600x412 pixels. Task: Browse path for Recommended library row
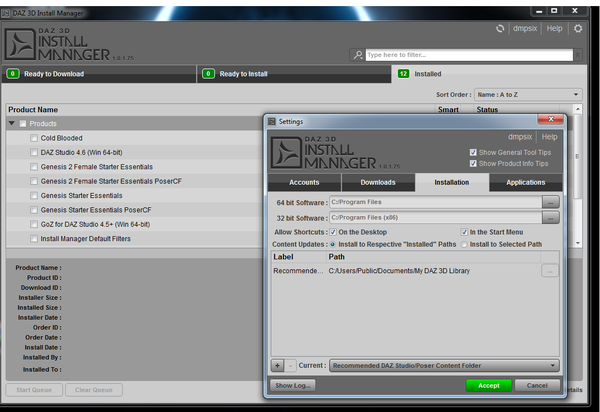pyautogui.click(x=549, y=271)
